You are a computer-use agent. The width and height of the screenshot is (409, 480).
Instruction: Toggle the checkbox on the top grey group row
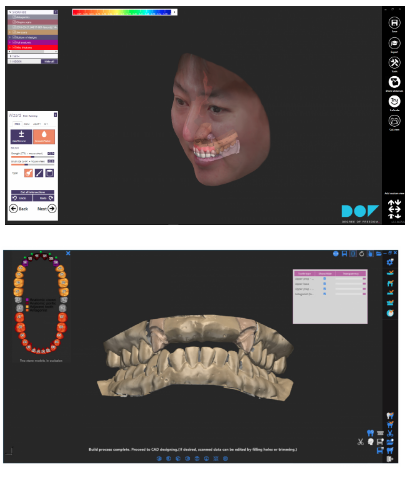[14, 17]
